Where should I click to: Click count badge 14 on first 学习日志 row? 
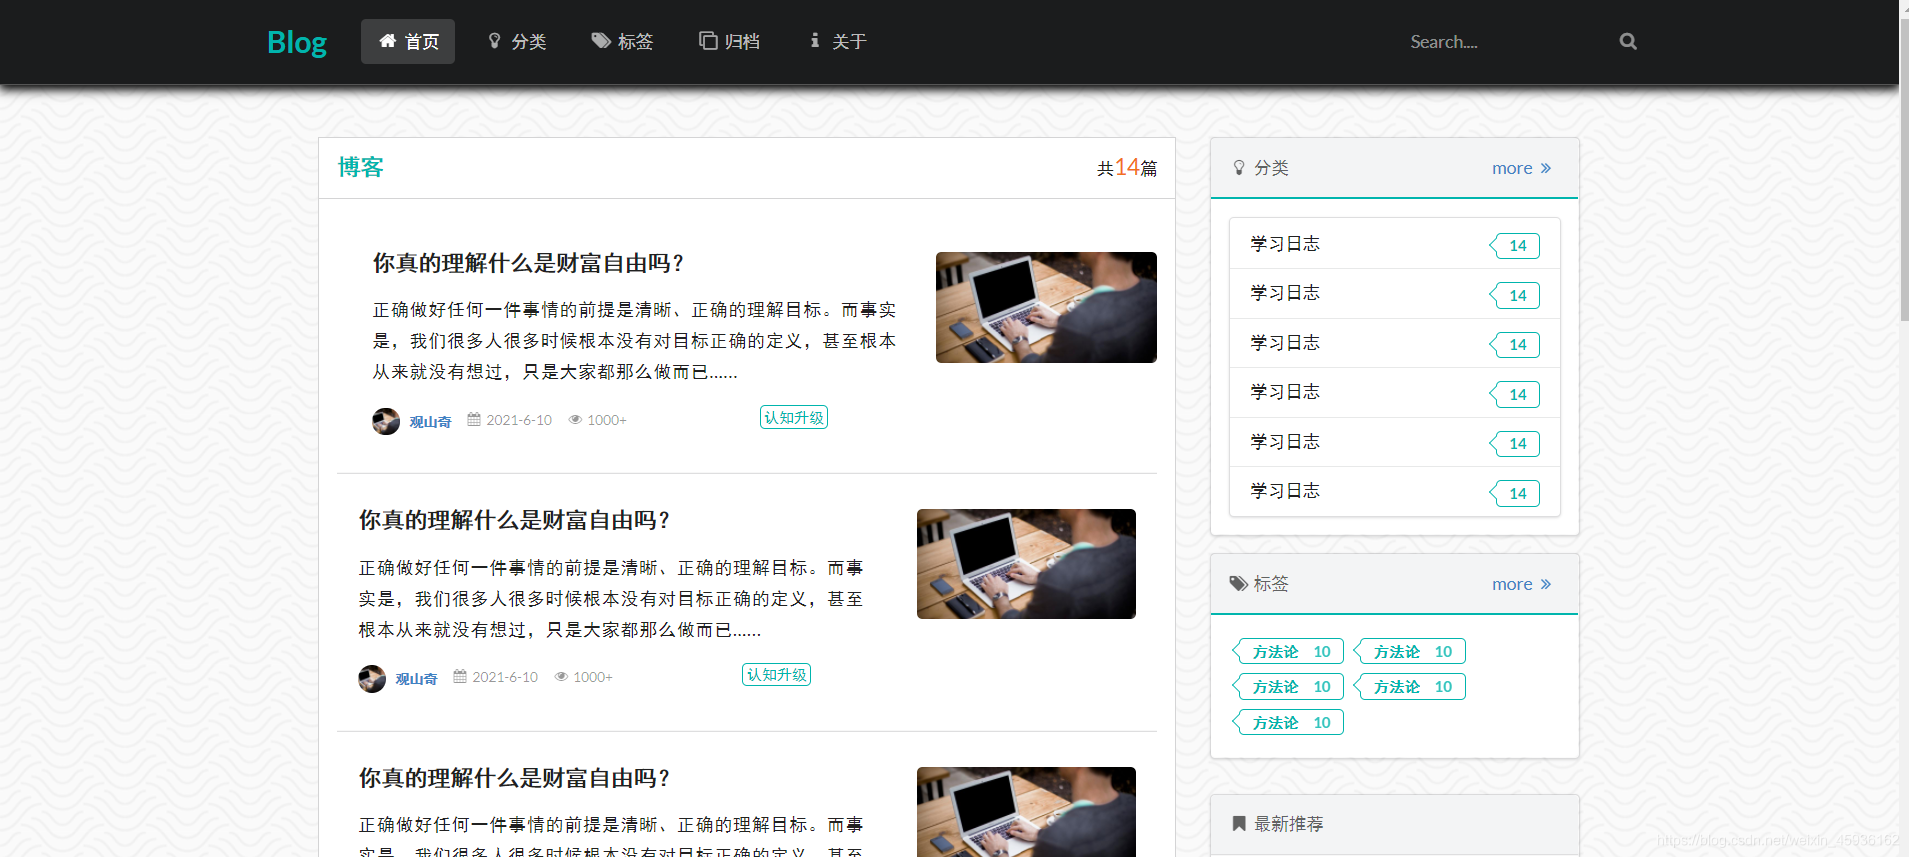1516,246
